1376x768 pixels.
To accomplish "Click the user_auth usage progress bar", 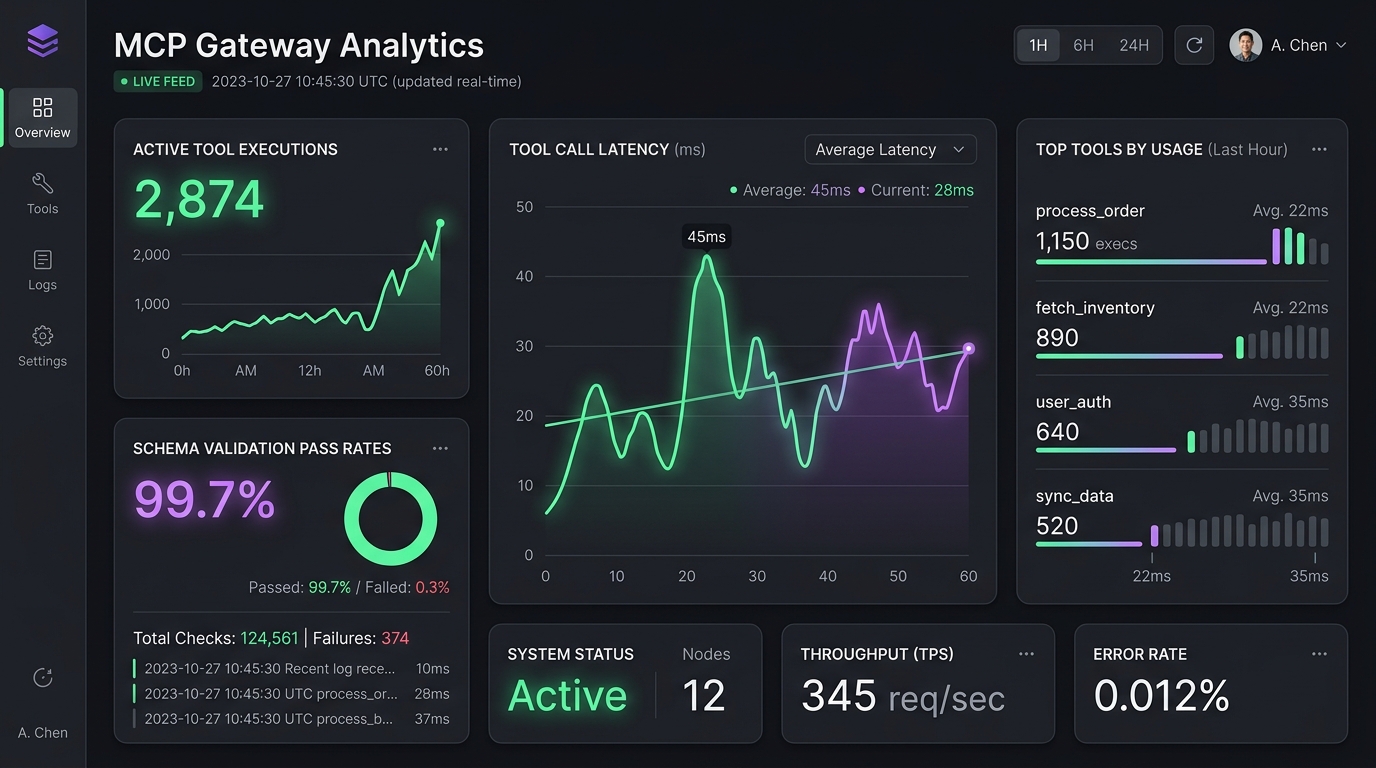I will 1106,450.
